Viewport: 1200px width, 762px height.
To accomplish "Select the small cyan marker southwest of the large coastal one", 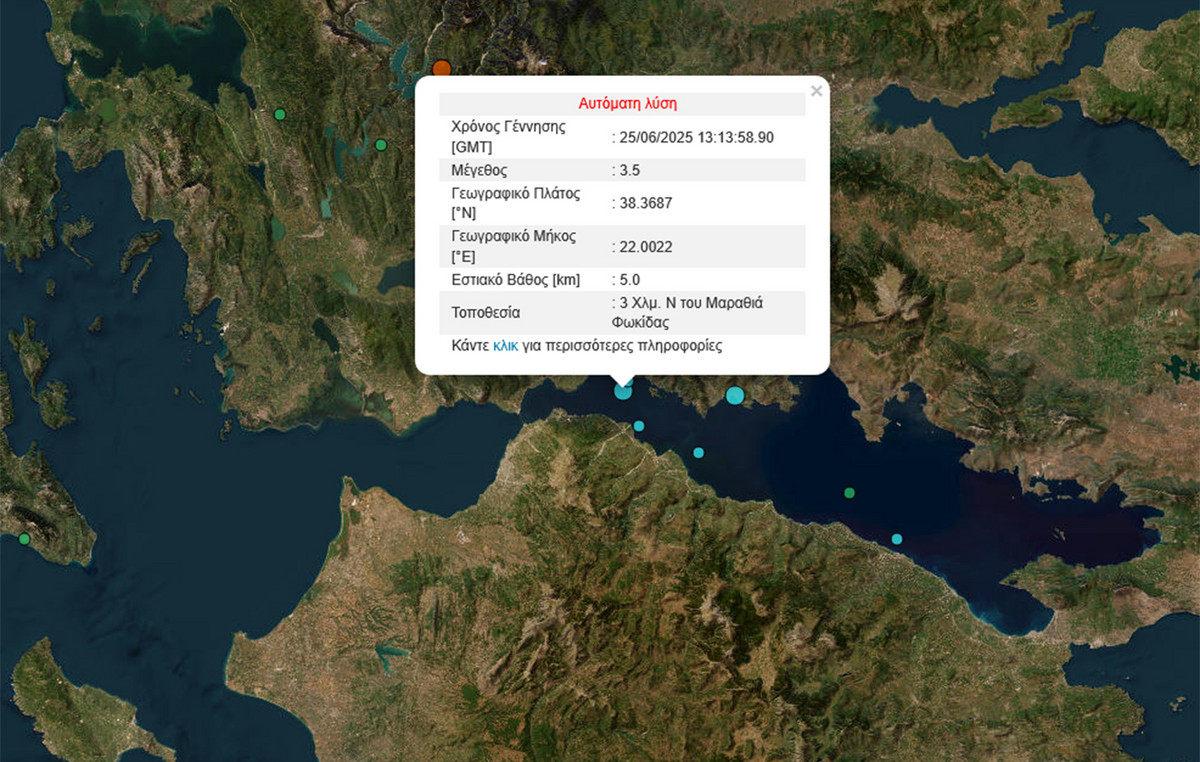I will [x=698, y=452].
